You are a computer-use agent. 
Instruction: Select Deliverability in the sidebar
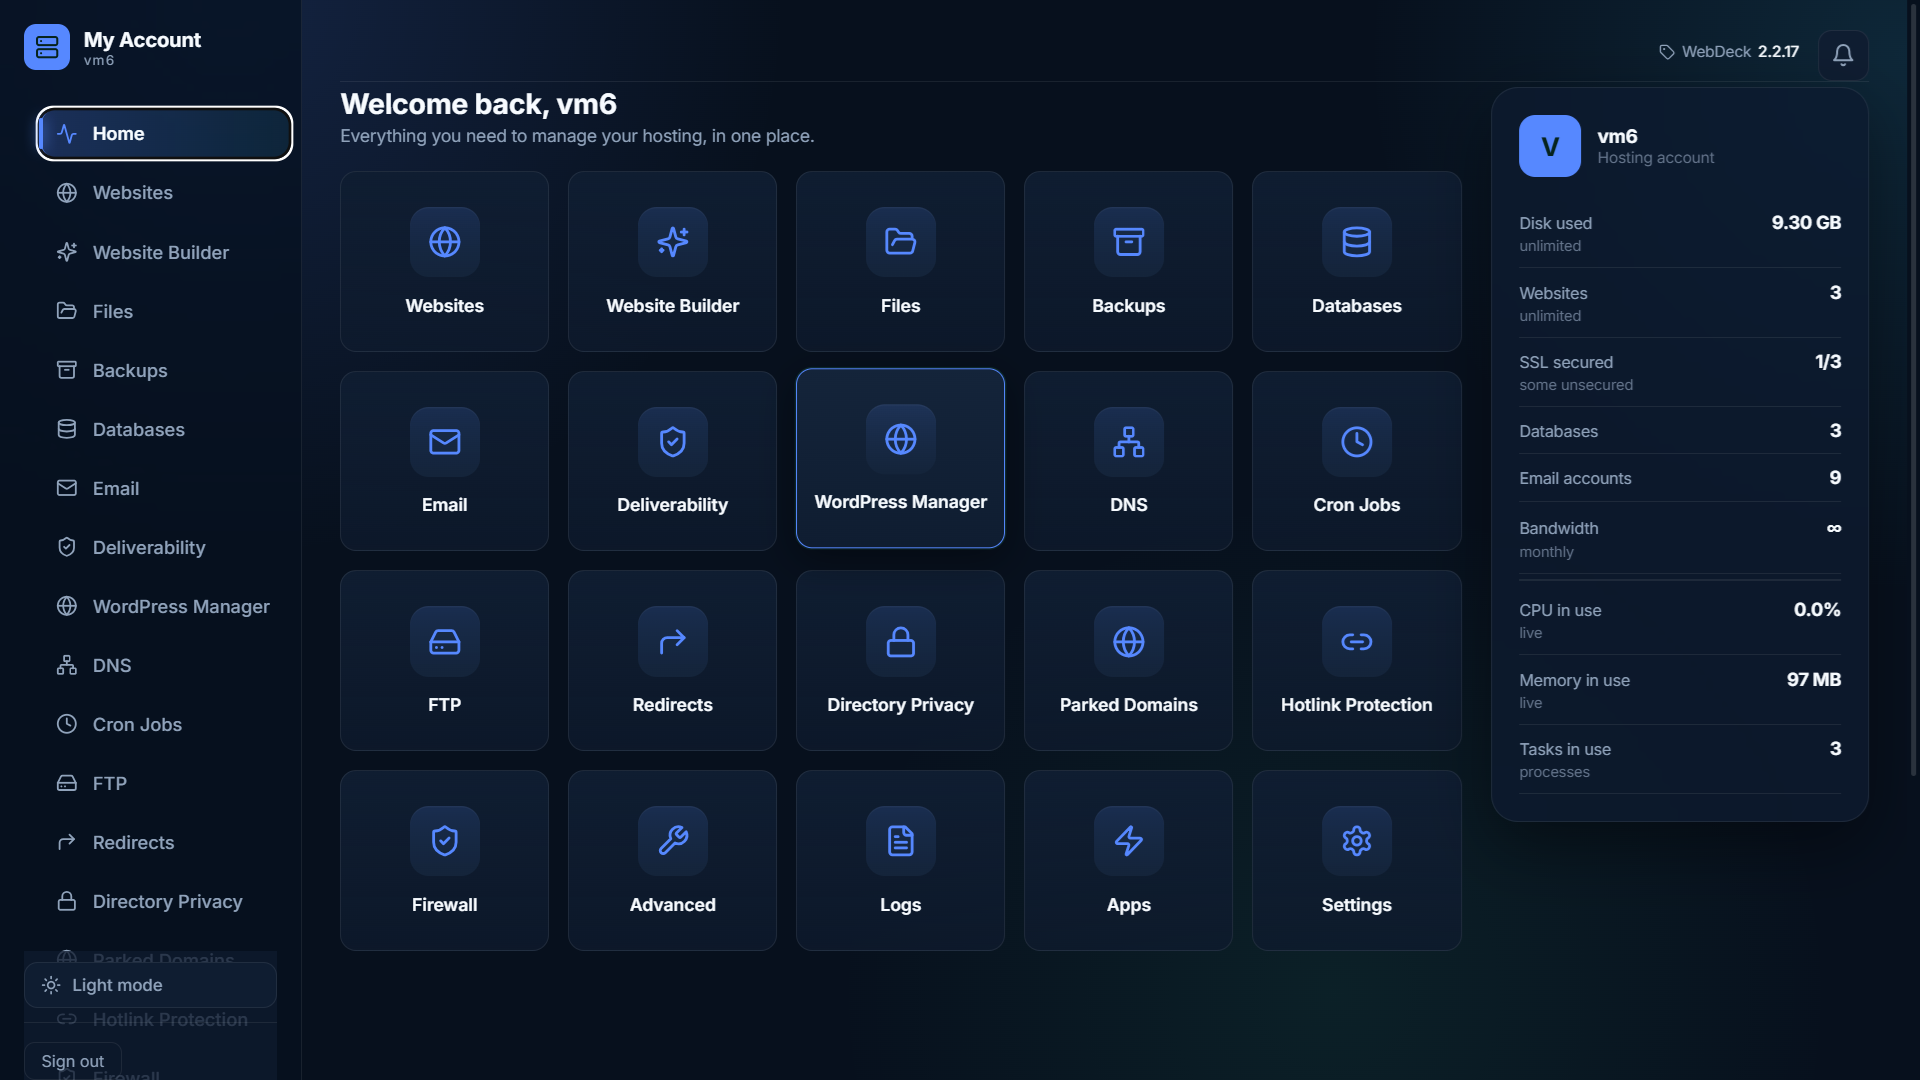point(165,547)
